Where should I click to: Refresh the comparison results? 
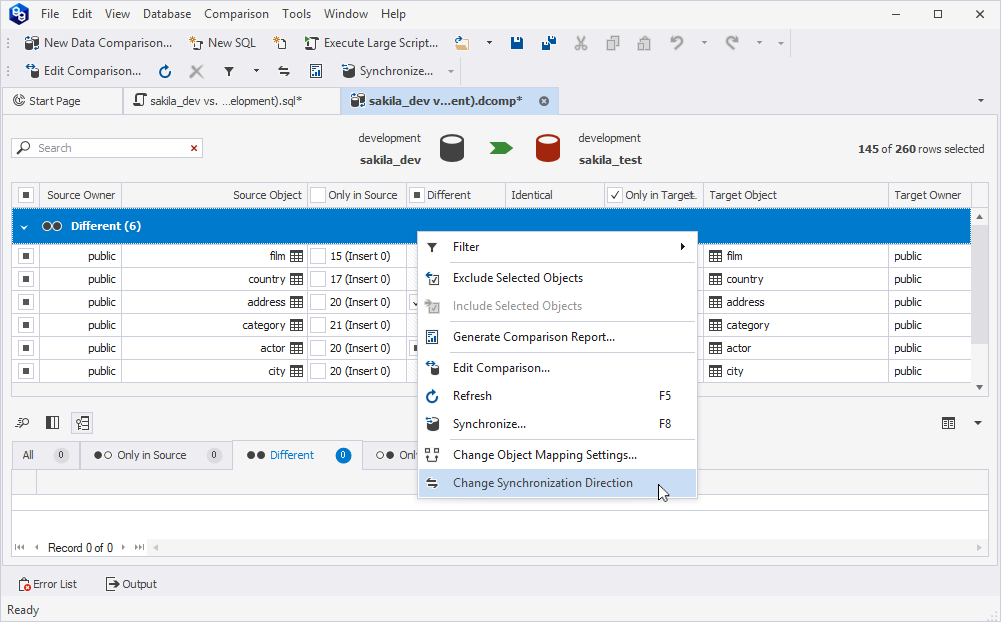point(164,71)
